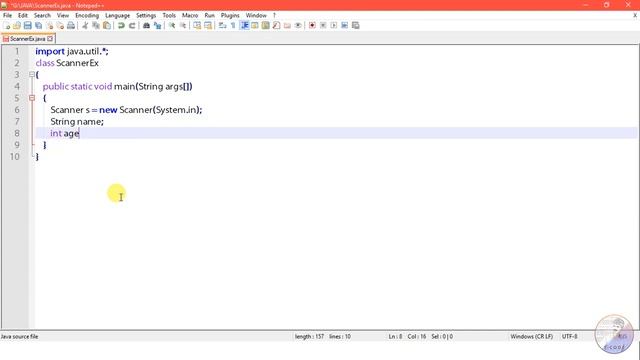Toggle Word Wrap toolbar icon
This screenshot has width=640, height=360.
222,25
